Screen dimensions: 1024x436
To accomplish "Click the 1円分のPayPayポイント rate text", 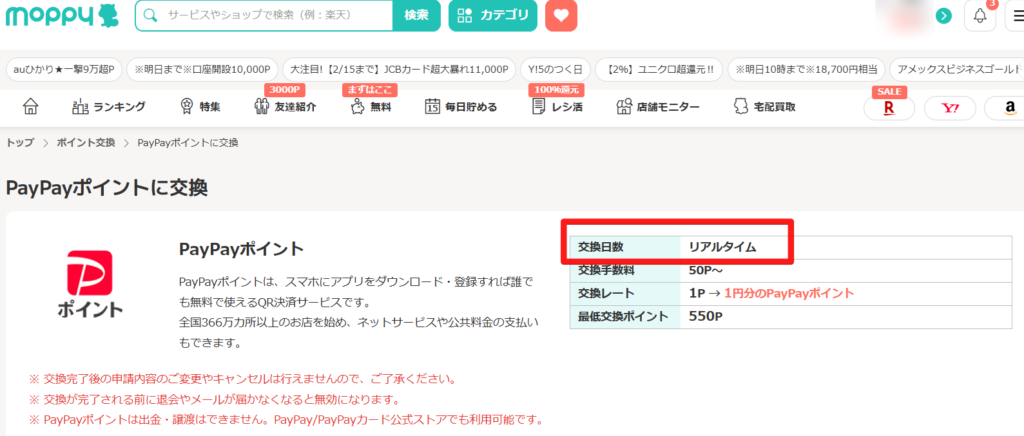I will point(789,293).
